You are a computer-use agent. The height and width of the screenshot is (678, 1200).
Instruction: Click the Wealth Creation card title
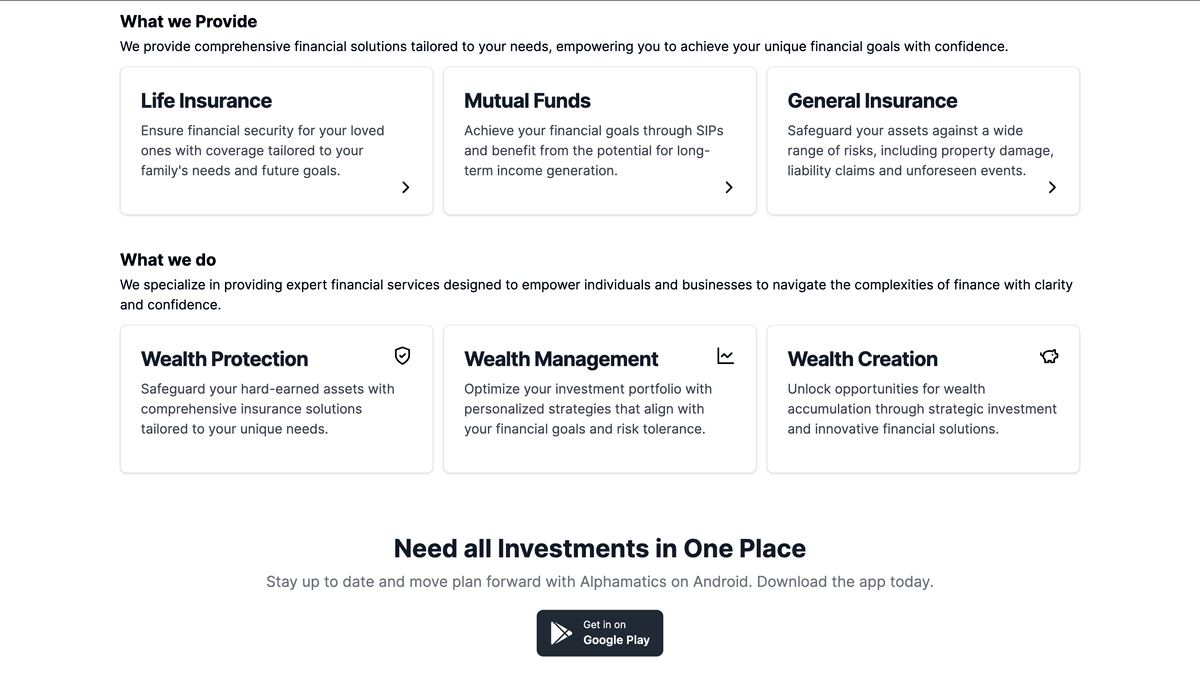(863, 359)
